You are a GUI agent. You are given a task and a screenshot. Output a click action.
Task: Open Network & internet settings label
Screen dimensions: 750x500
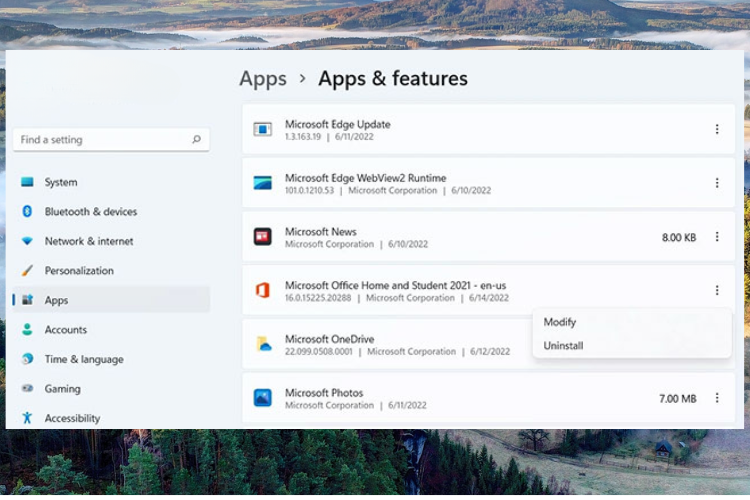(x=89, y=241)
